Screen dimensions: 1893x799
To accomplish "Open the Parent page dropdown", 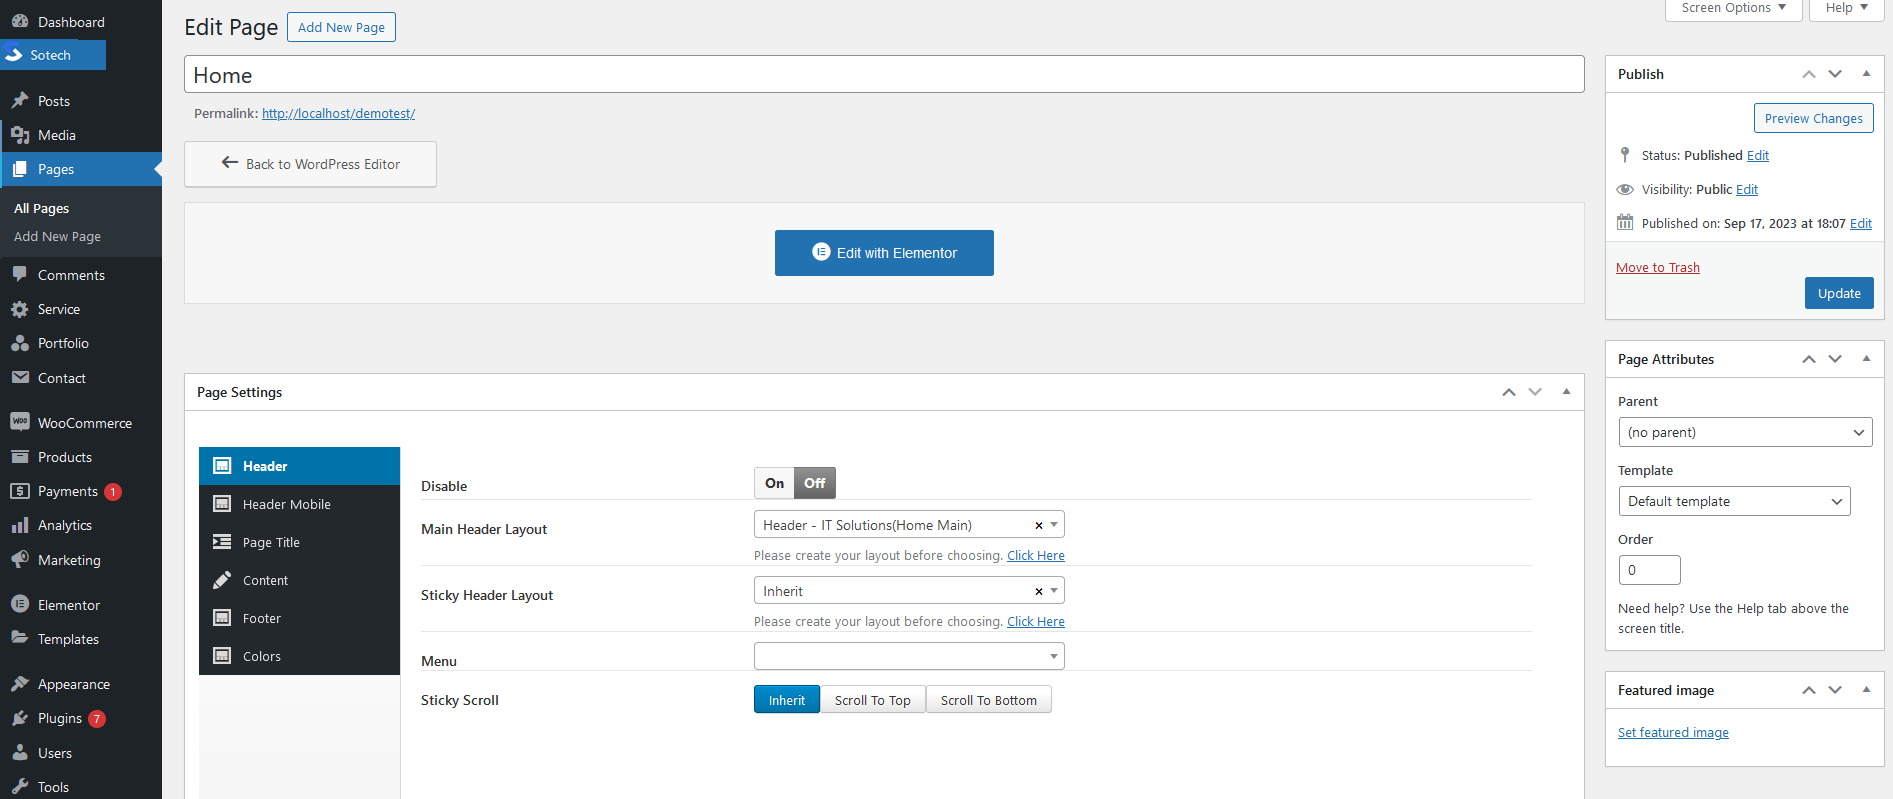I will 1744,432.
